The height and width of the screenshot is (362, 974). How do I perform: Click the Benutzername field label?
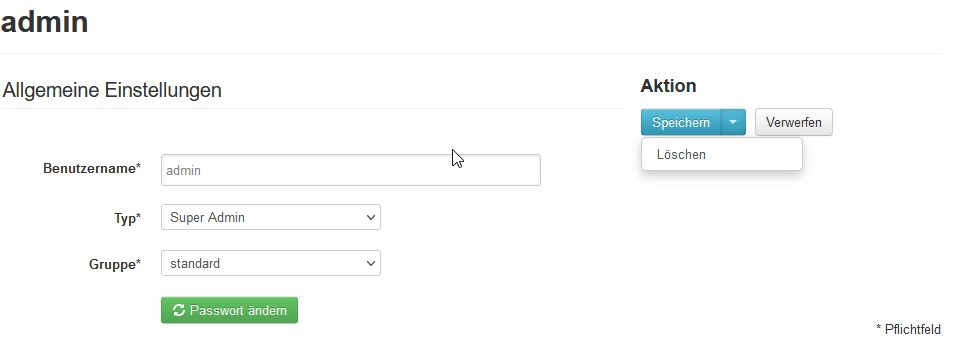pyautogui.click(x=92, y=168)
